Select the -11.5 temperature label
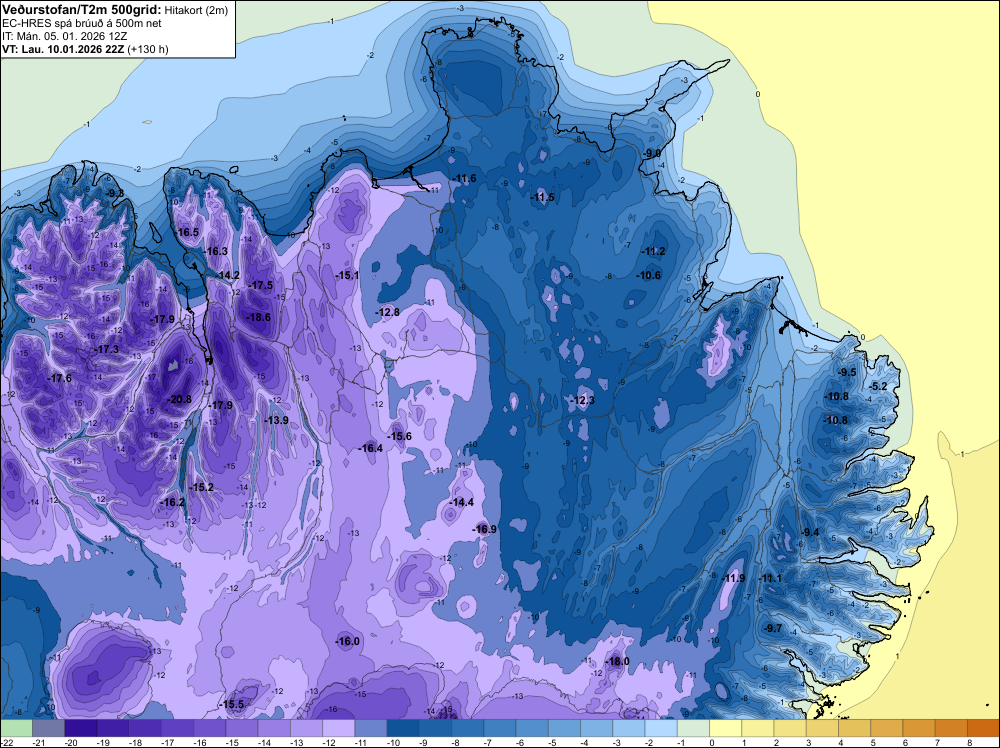Image resolution: width=1000 pixels, height=748 pixels. pyautogui.click(x=543, y=198)
